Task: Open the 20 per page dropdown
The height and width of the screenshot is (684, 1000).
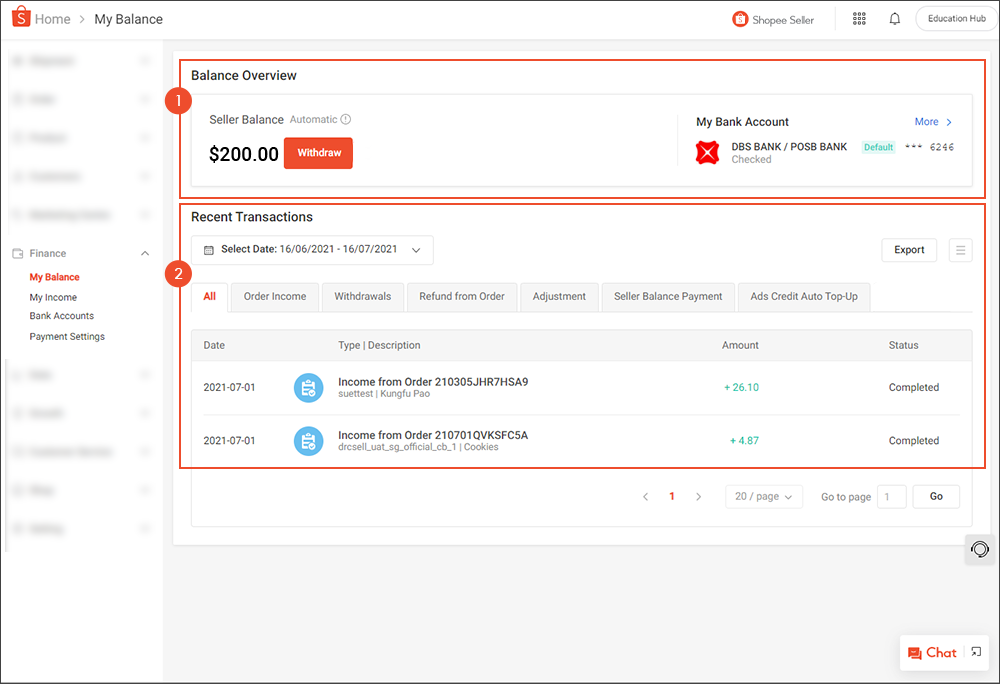Action: [x=764, y=496]
